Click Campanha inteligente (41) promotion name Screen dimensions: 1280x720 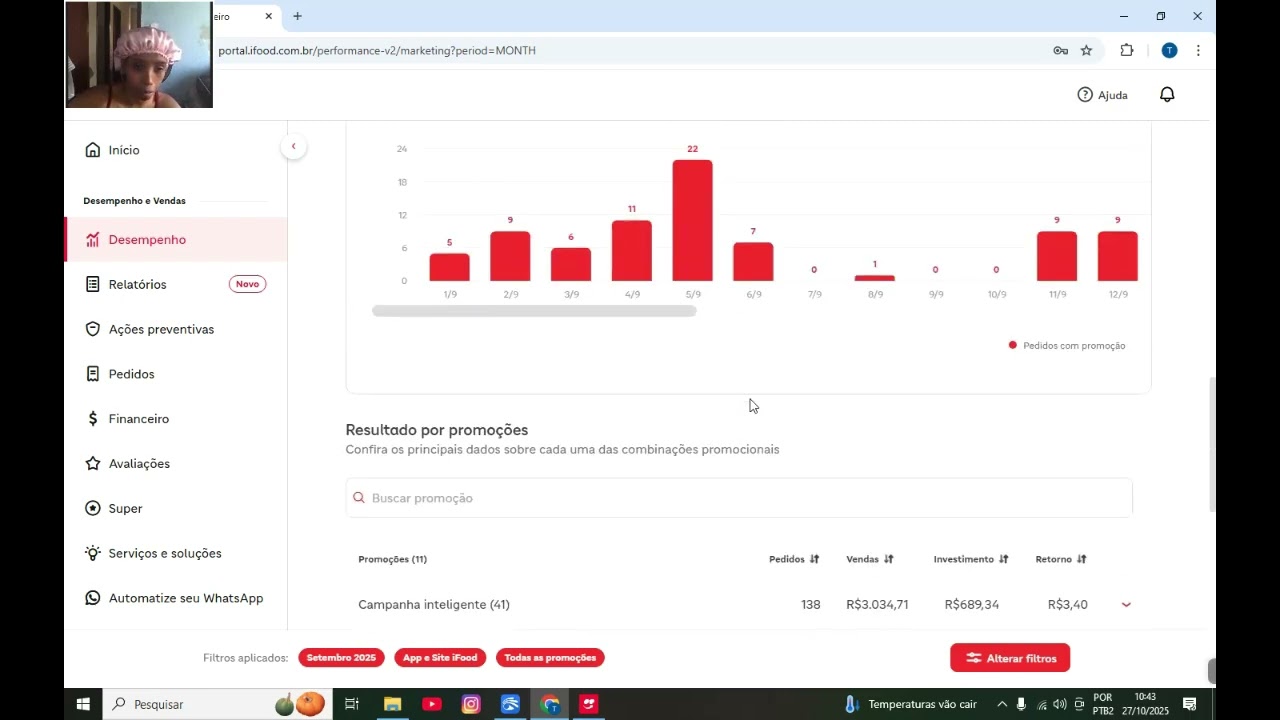(434, 605)
